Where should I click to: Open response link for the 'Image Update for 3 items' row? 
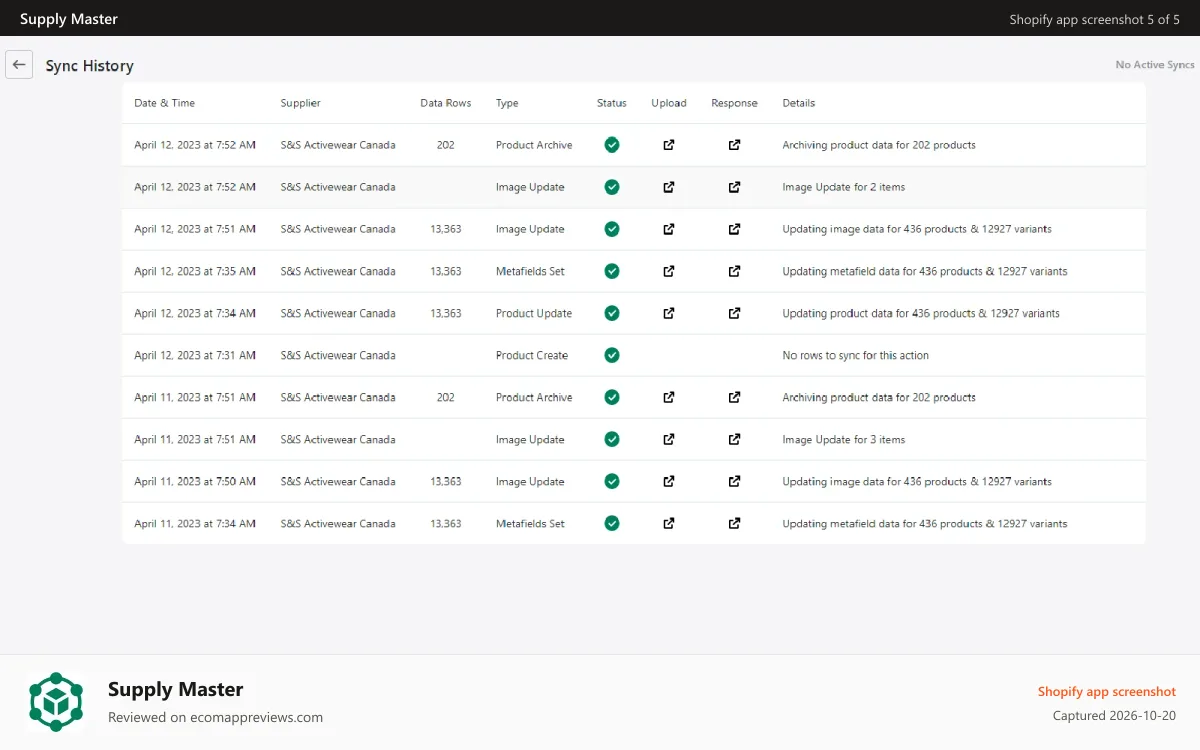(734, 439)
